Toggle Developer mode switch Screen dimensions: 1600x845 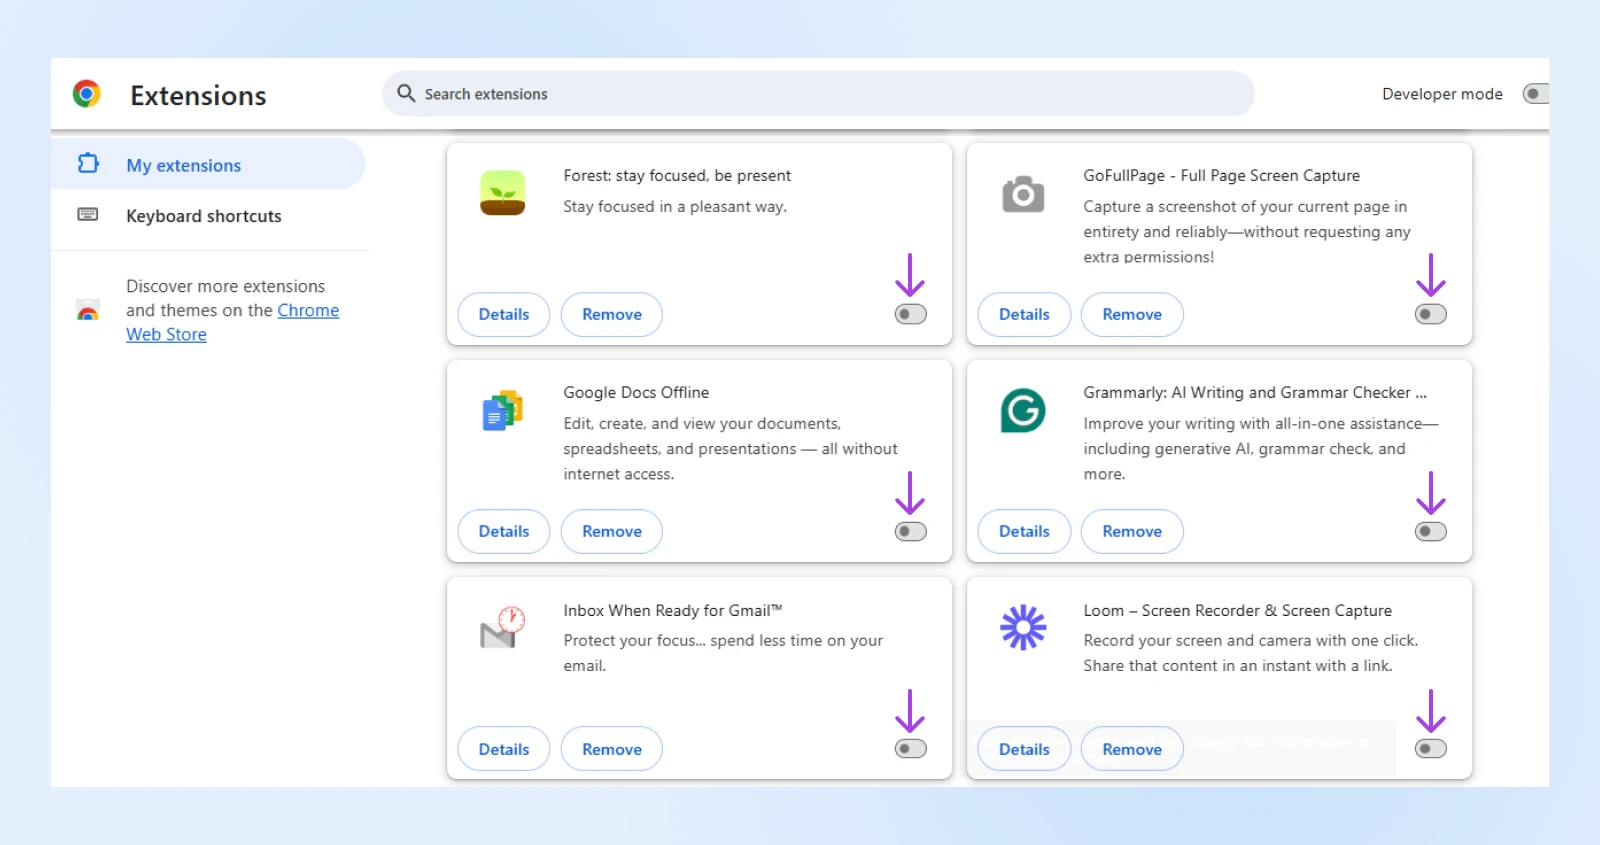pyautogui.click(x=1535, y=93)
